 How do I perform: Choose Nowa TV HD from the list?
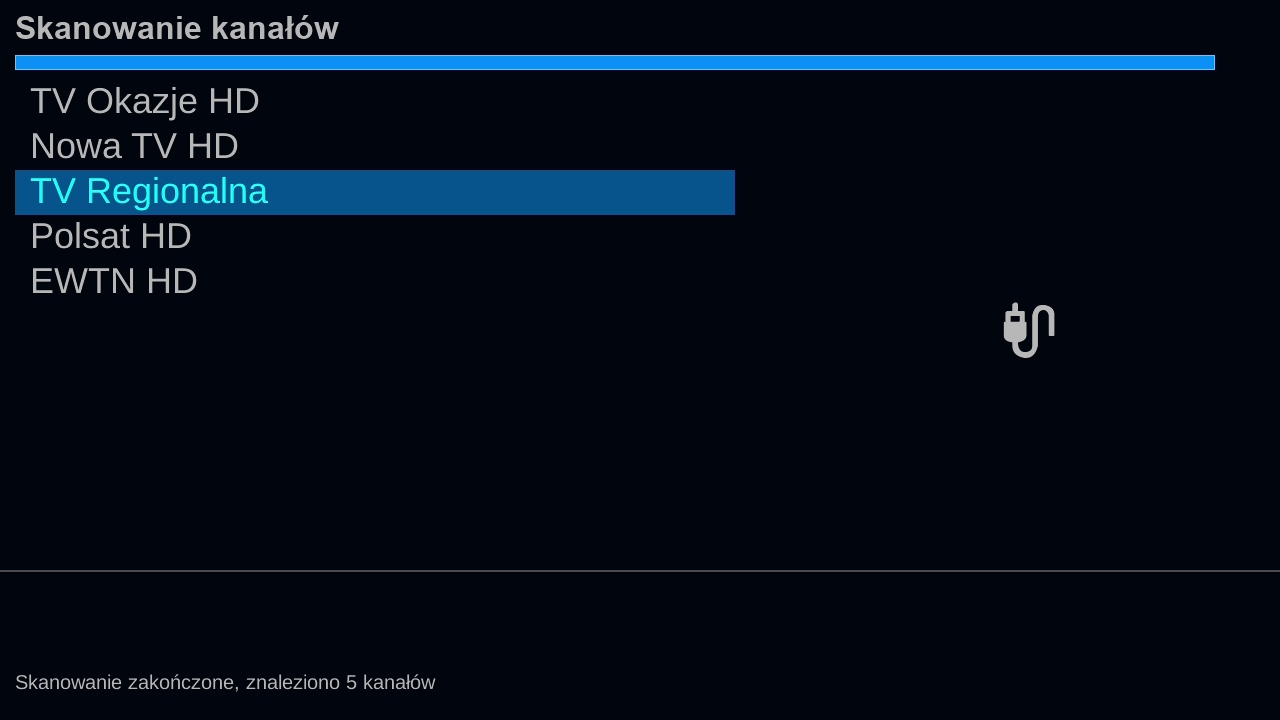click(x=134, y=146)
